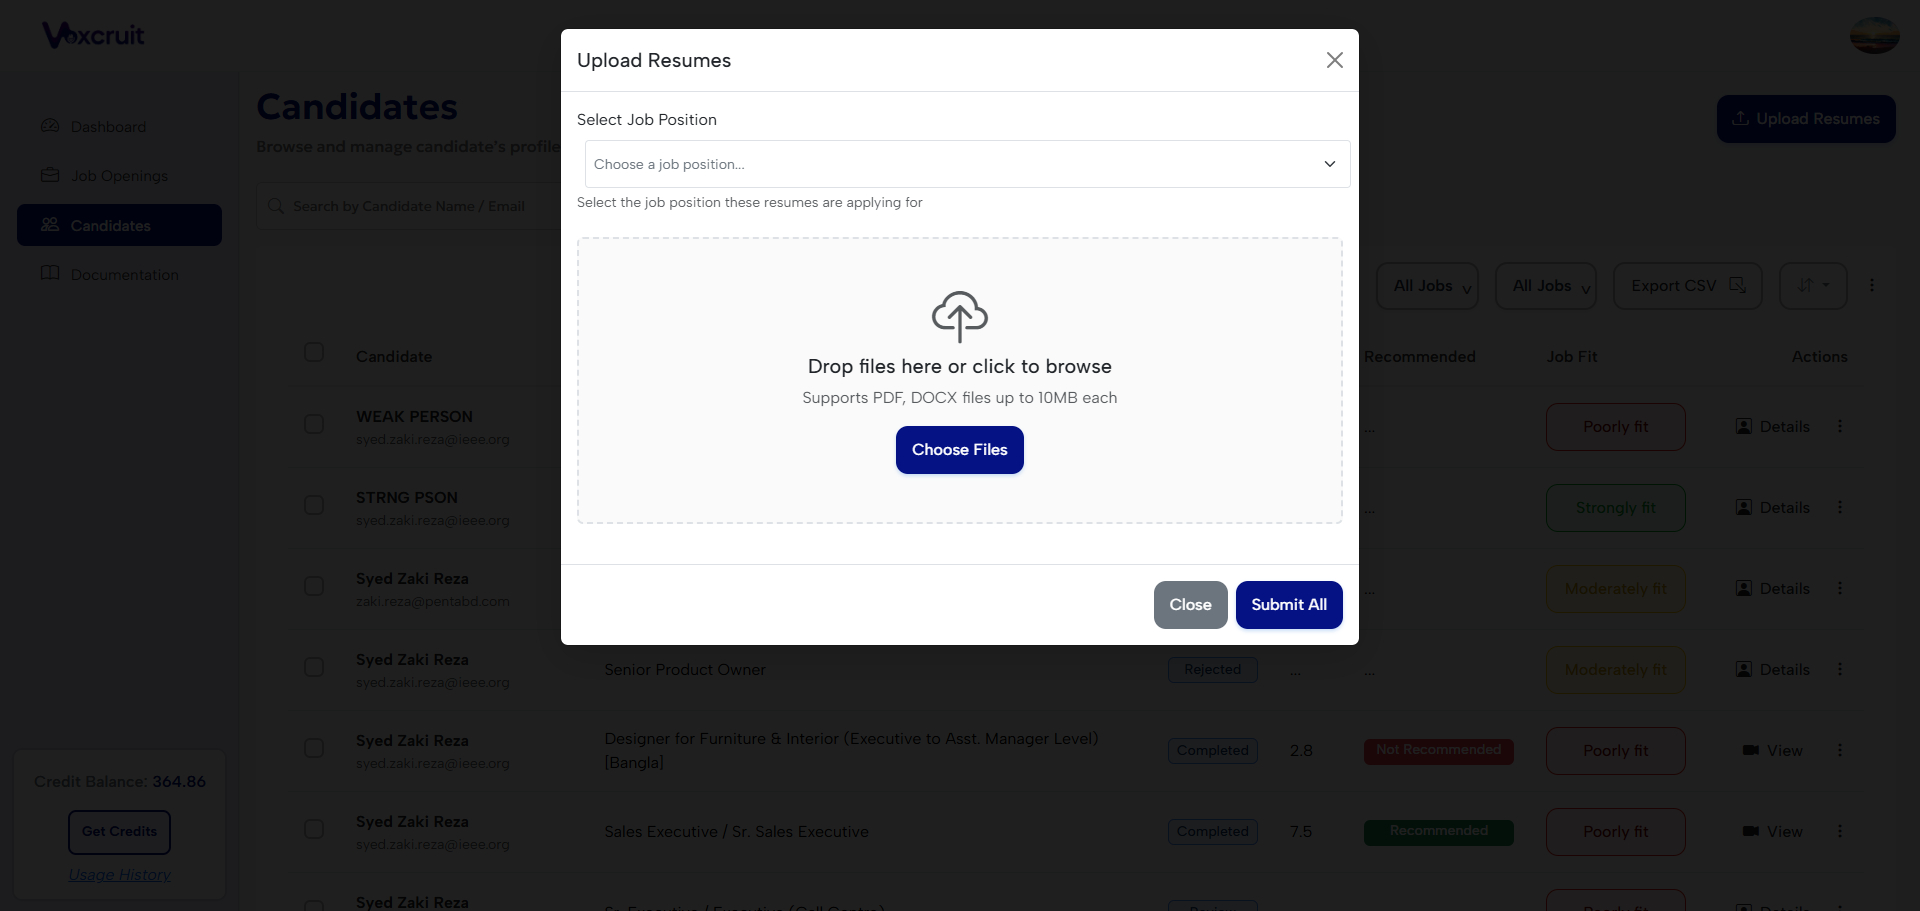Click the Candidates people icon
This screenshot has width=1920, height=911.
click(x=50, y=225)
